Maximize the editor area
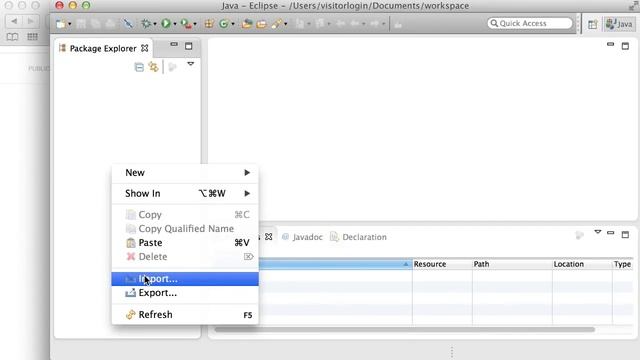The image size is (640, 360). pos(625,46)
